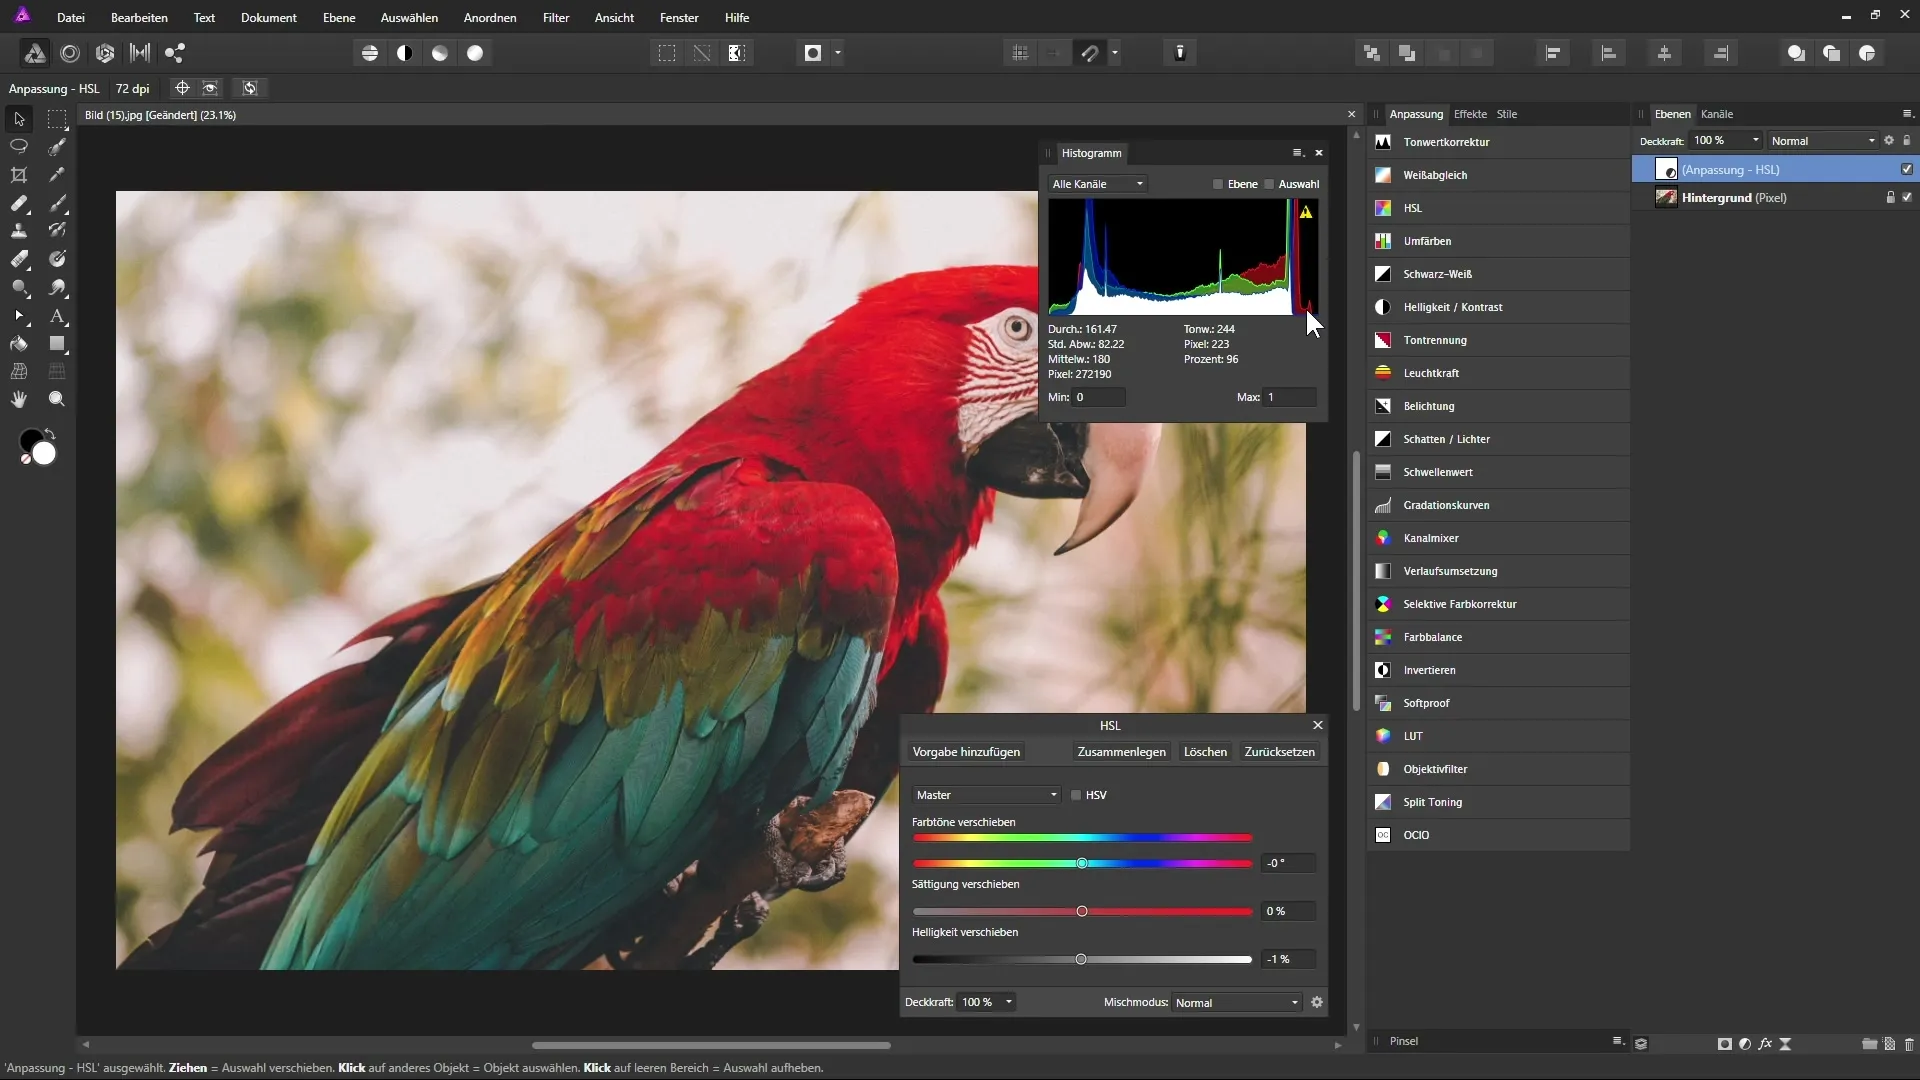Select the Color Picker eyedropper tool
Screen dimensions: 1920x1080
(x=57, y=174)
